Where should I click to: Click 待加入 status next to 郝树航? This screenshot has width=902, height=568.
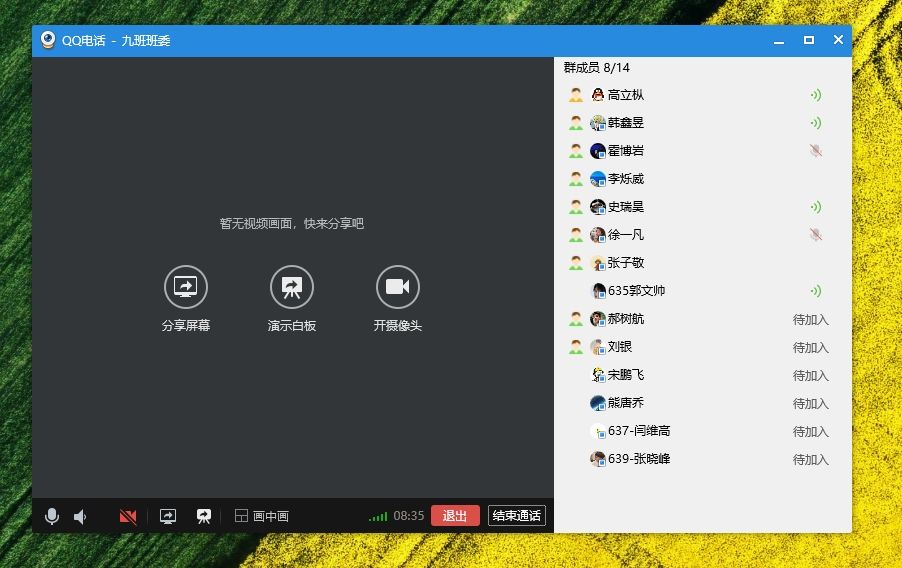point(810,320)
